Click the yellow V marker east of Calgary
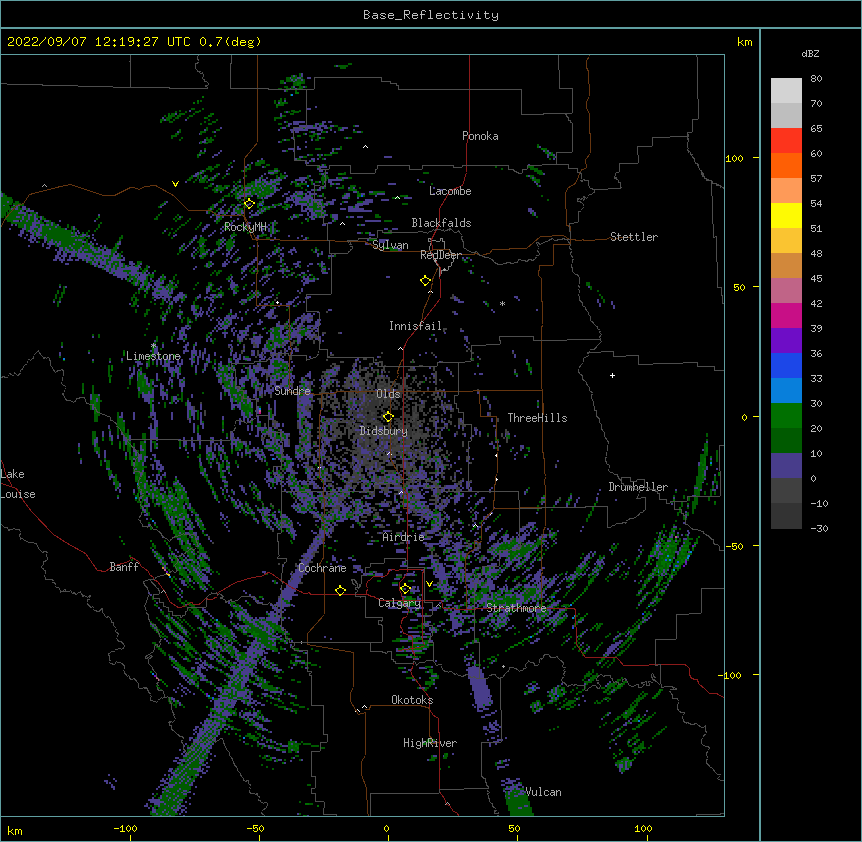 [429, 584]
